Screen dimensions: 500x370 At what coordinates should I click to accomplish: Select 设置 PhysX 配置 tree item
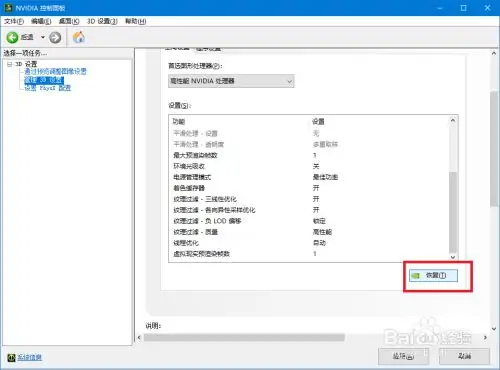(x=48, y=88)
